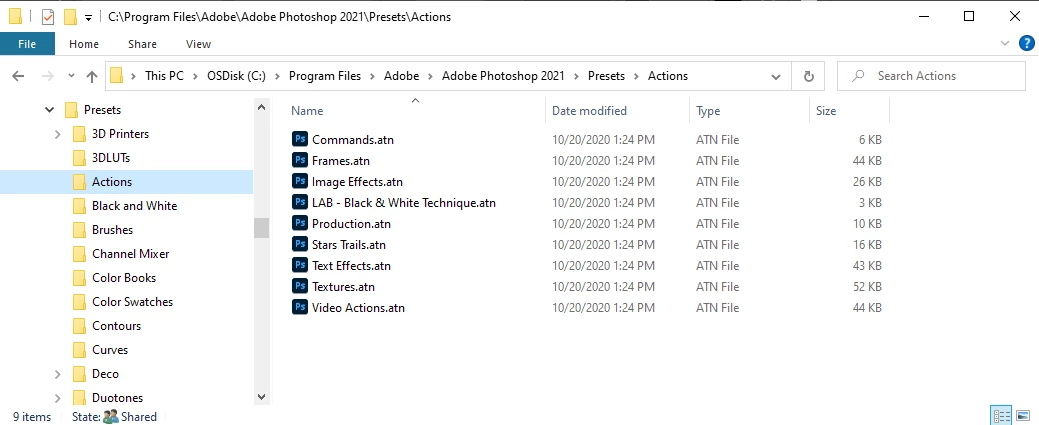Switch to Large icons view using status bar icon

pos(1023,416)
